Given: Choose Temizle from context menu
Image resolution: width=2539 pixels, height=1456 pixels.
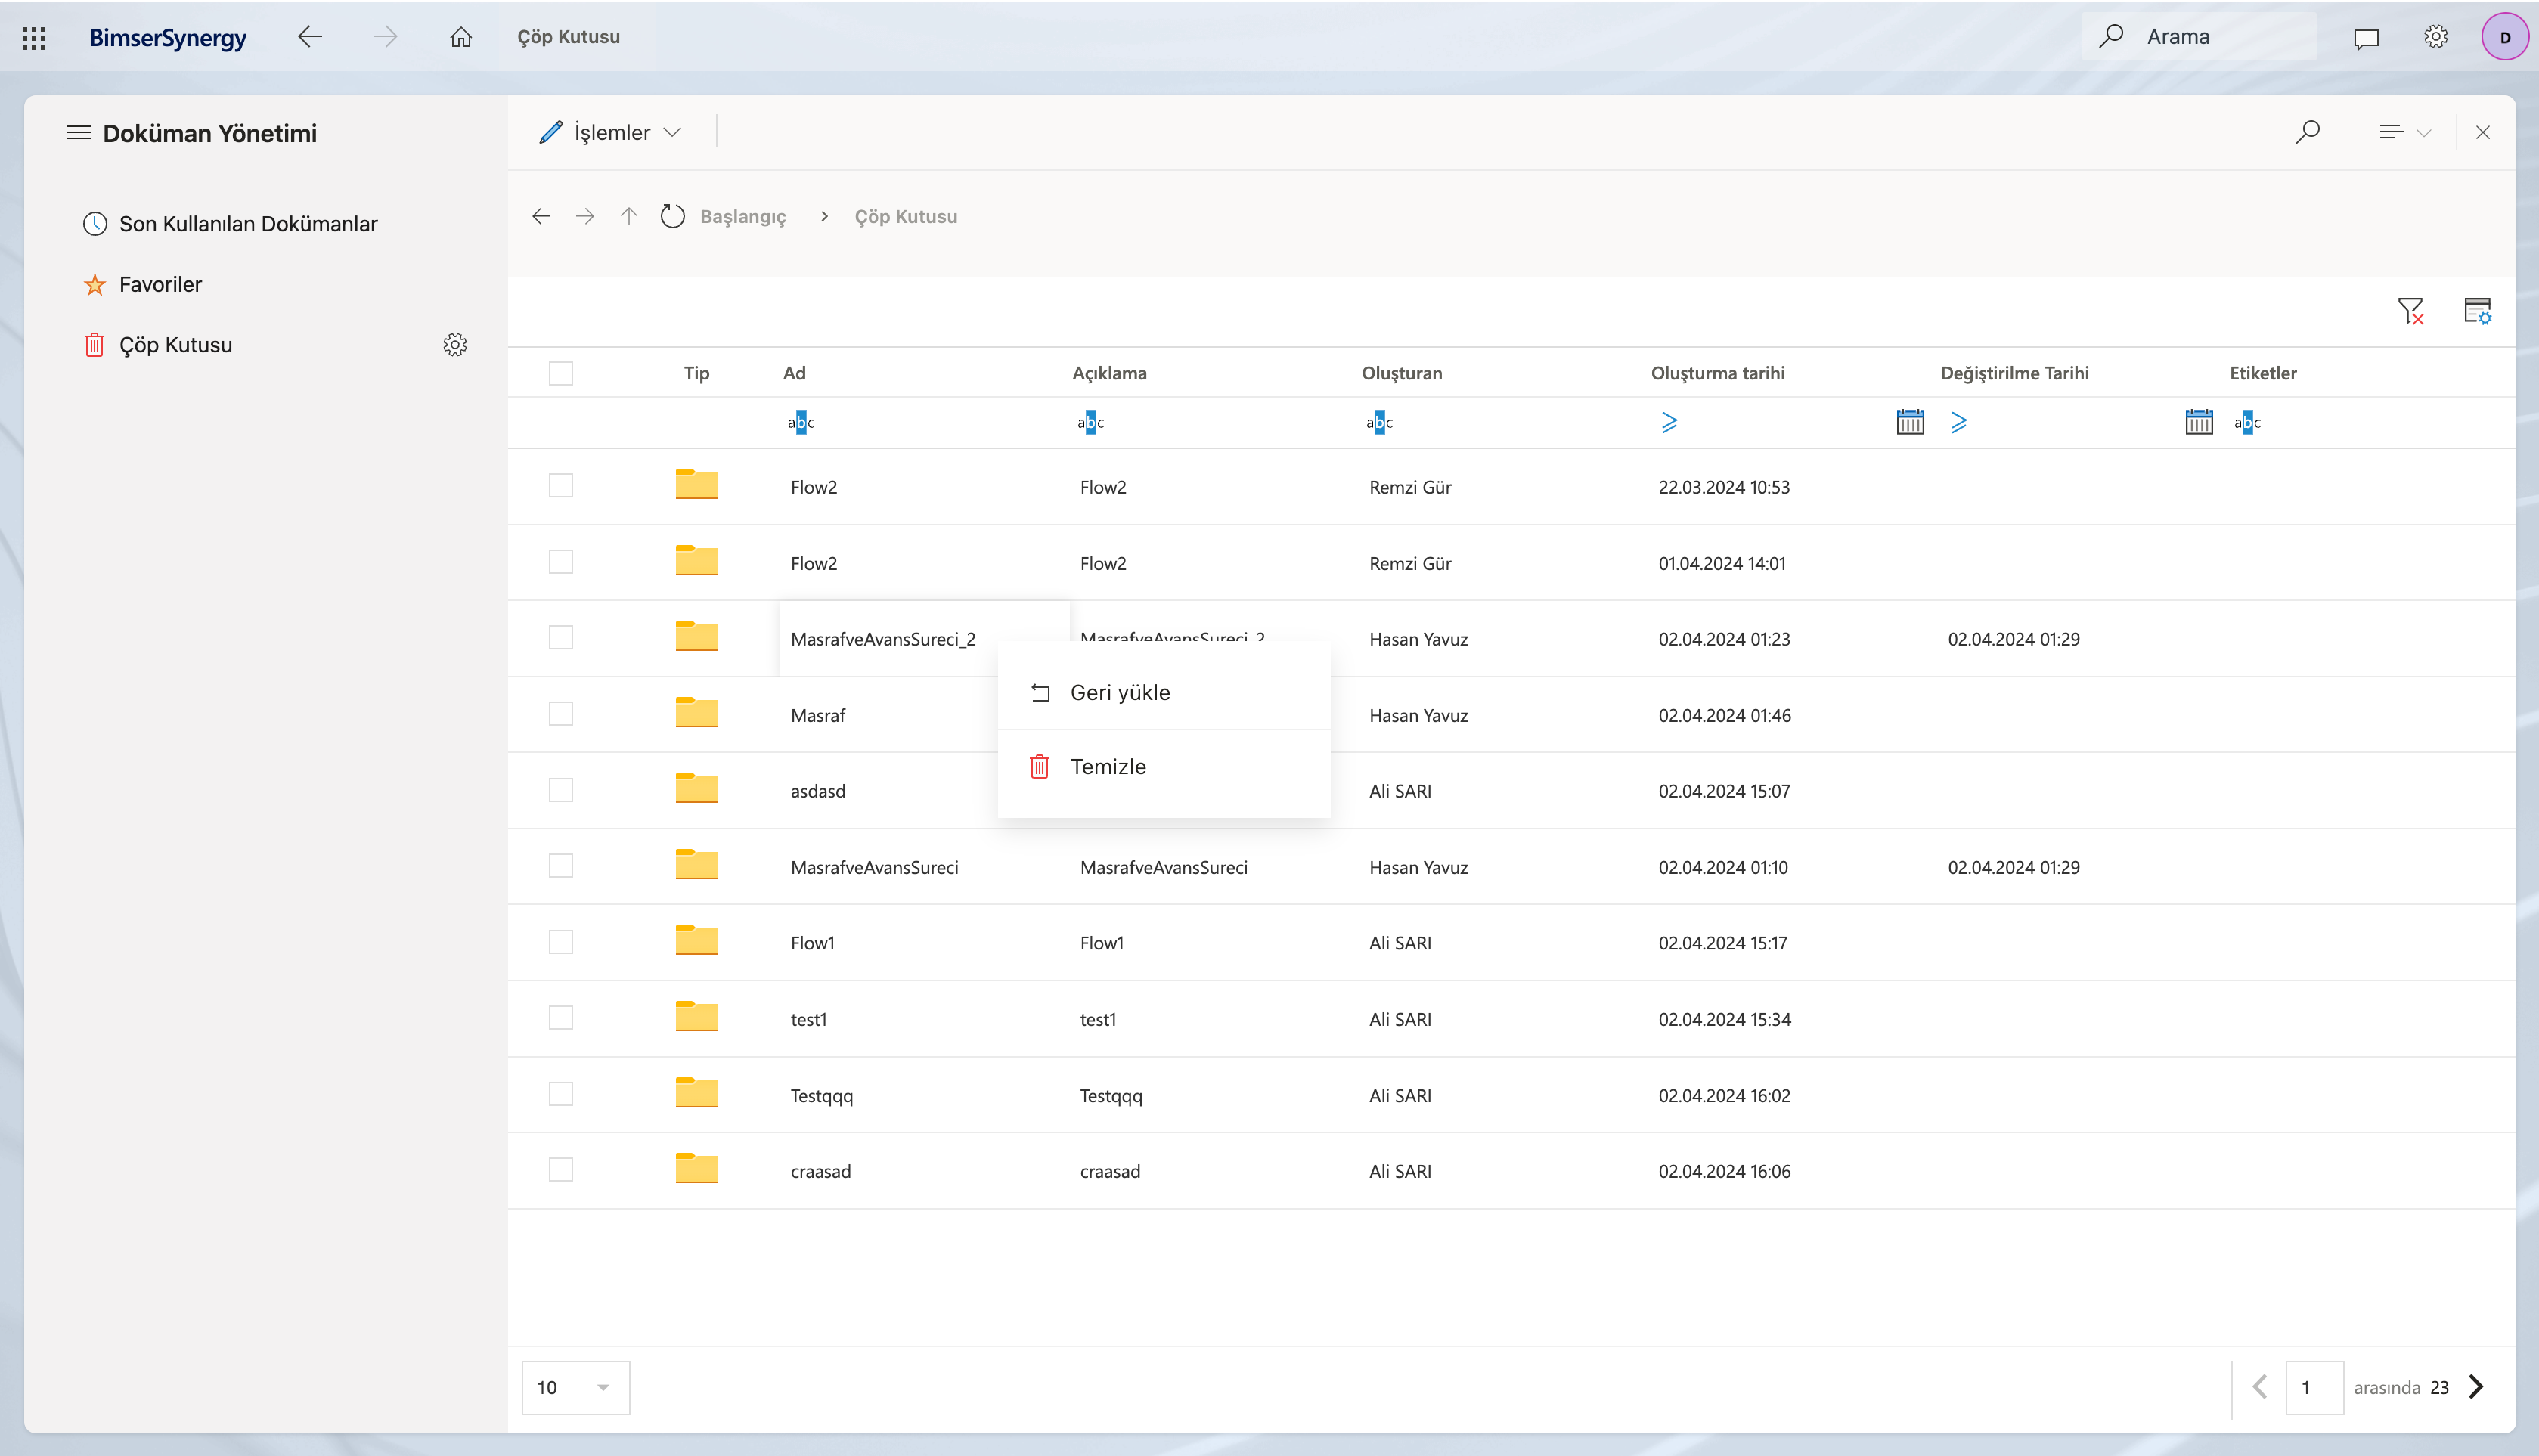Looking at the screenshot, I should pyautogui.click(x=1164, y=766).
